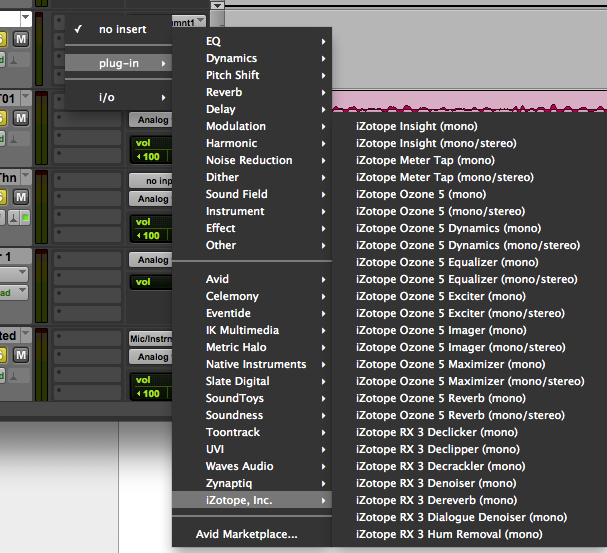Image resolution: width=607 pixels, height=553 pixels.
Task: Open the 'mnt1' selector dropdown at top
Action: pyautogui.click(x=189, y=22)
